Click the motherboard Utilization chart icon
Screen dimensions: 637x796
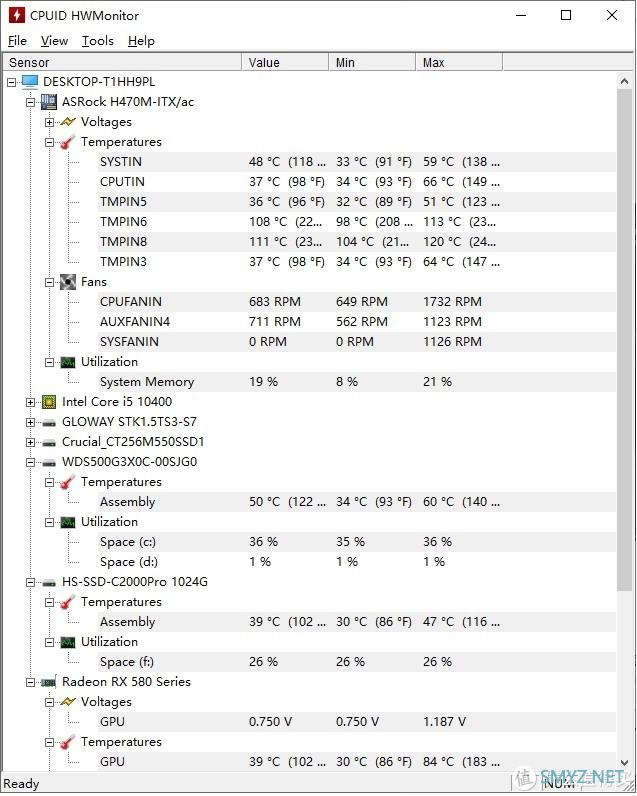tap(68, 362)
